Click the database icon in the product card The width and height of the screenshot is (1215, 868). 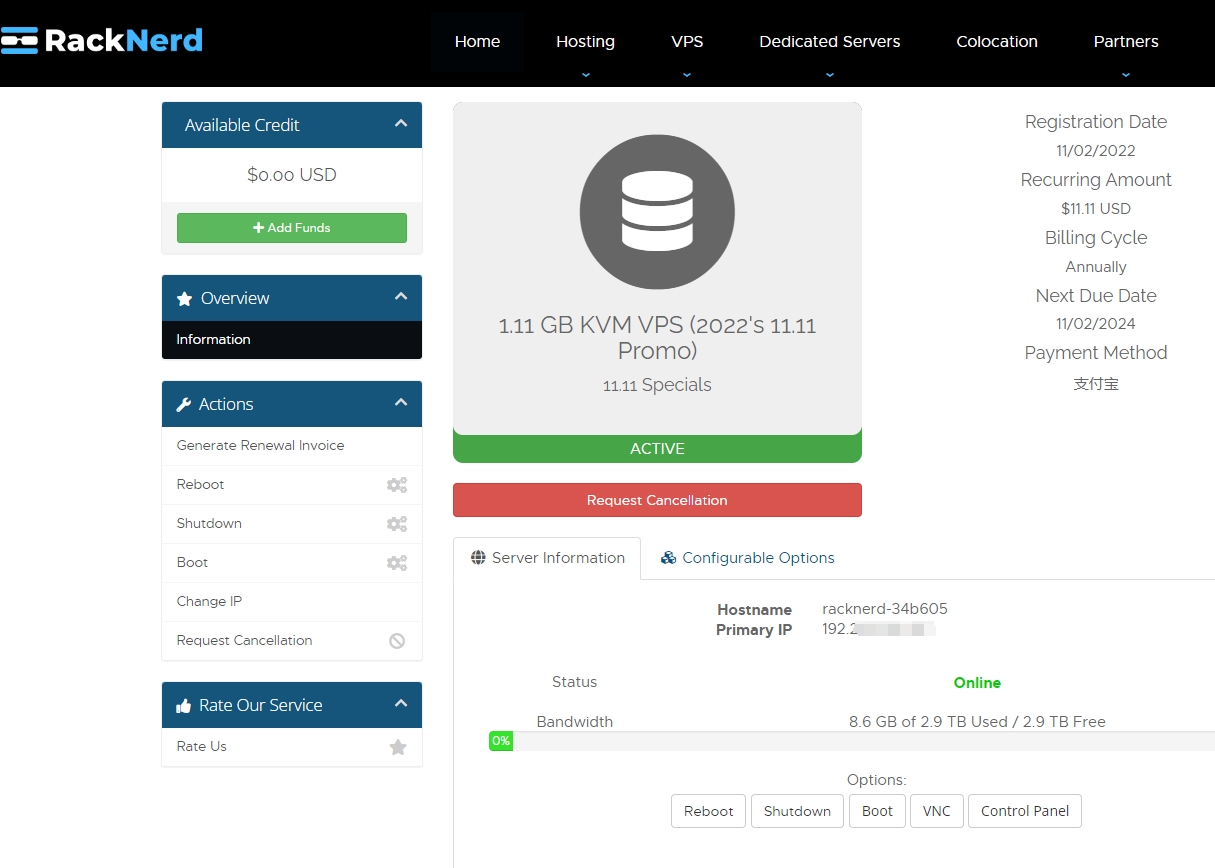tap(657, 212)
